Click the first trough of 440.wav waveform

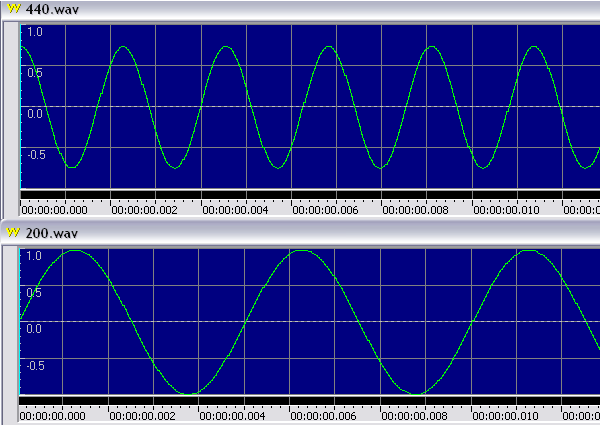[71, 167]
